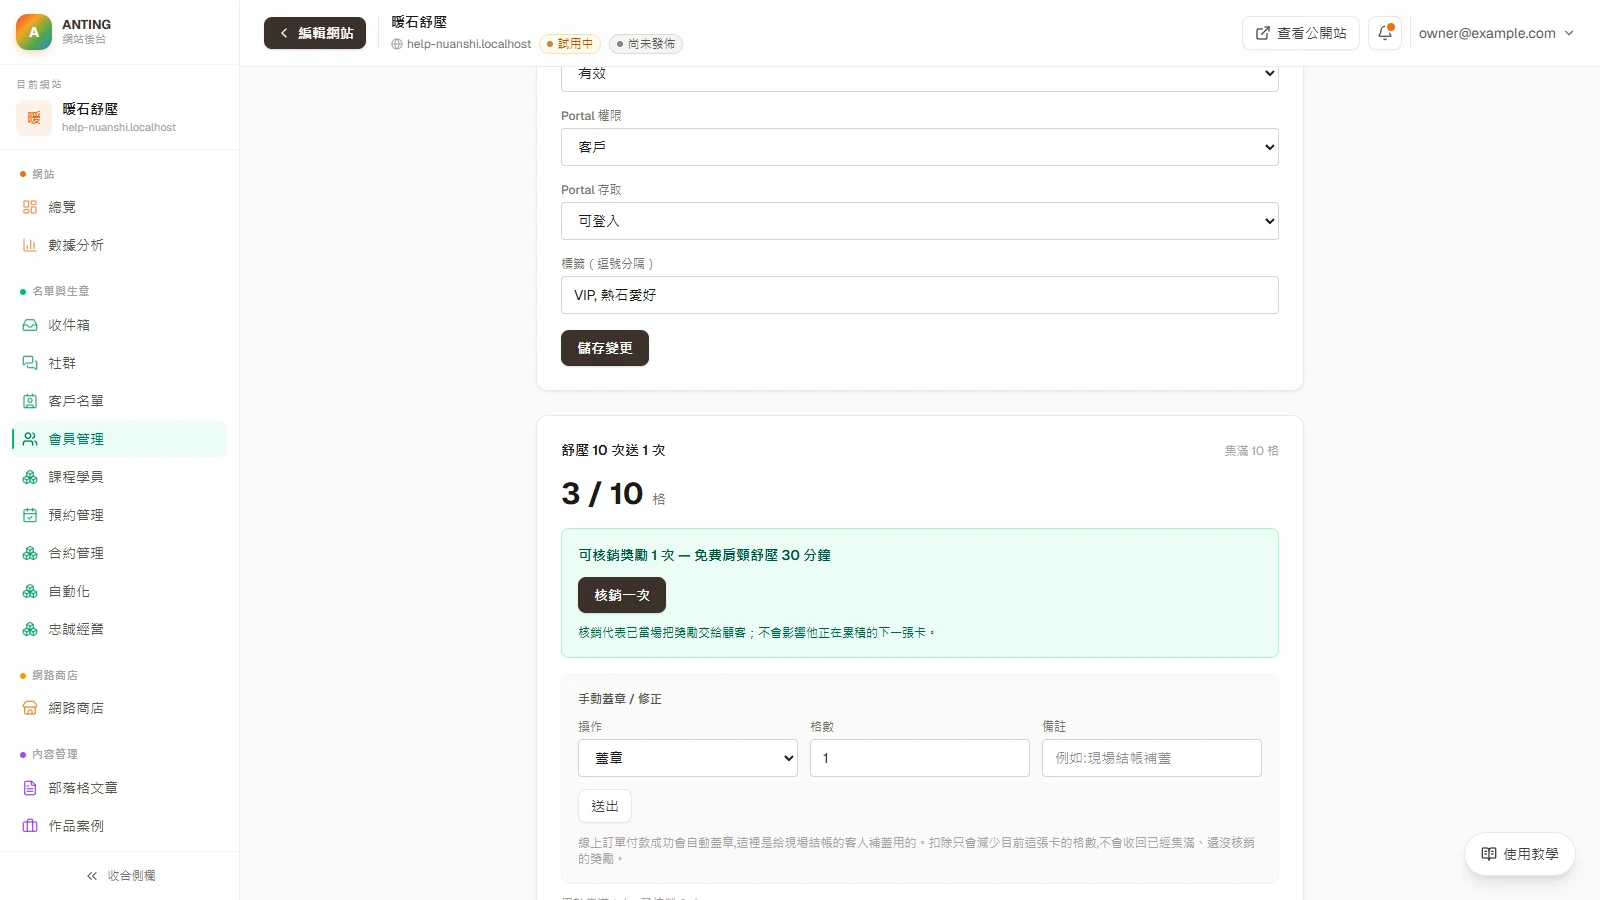
Task: Click the 部落格文章 document icon
Action: (30, 788)
